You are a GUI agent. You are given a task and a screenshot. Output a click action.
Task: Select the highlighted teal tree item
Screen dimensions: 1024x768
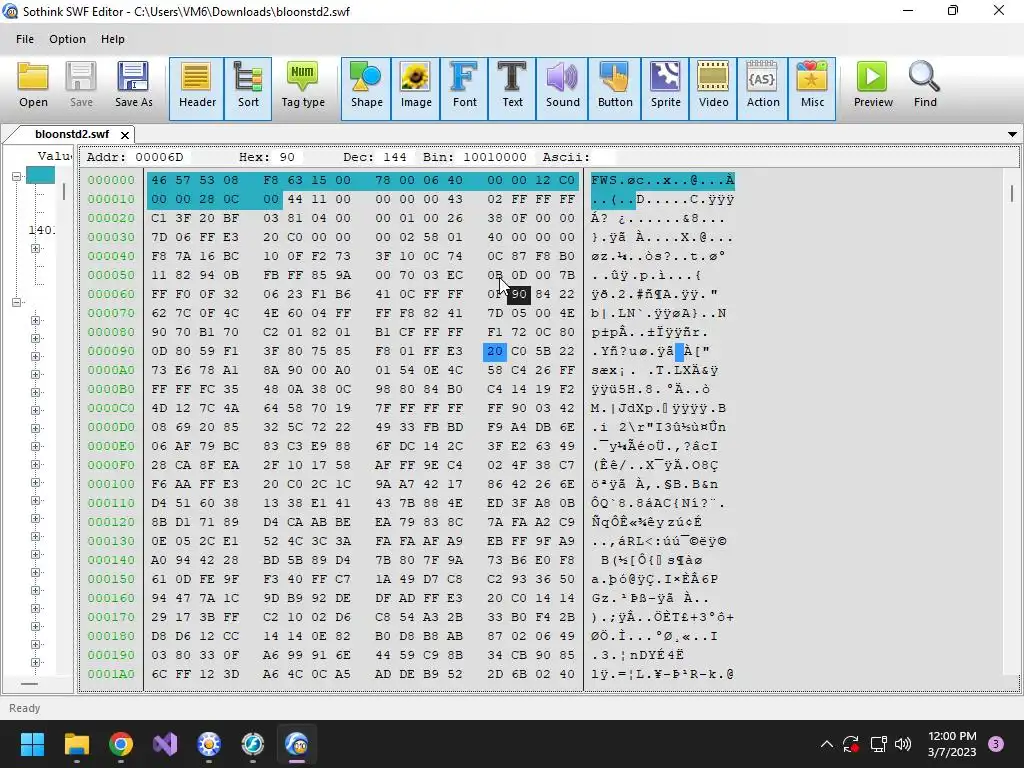[40, 175]
